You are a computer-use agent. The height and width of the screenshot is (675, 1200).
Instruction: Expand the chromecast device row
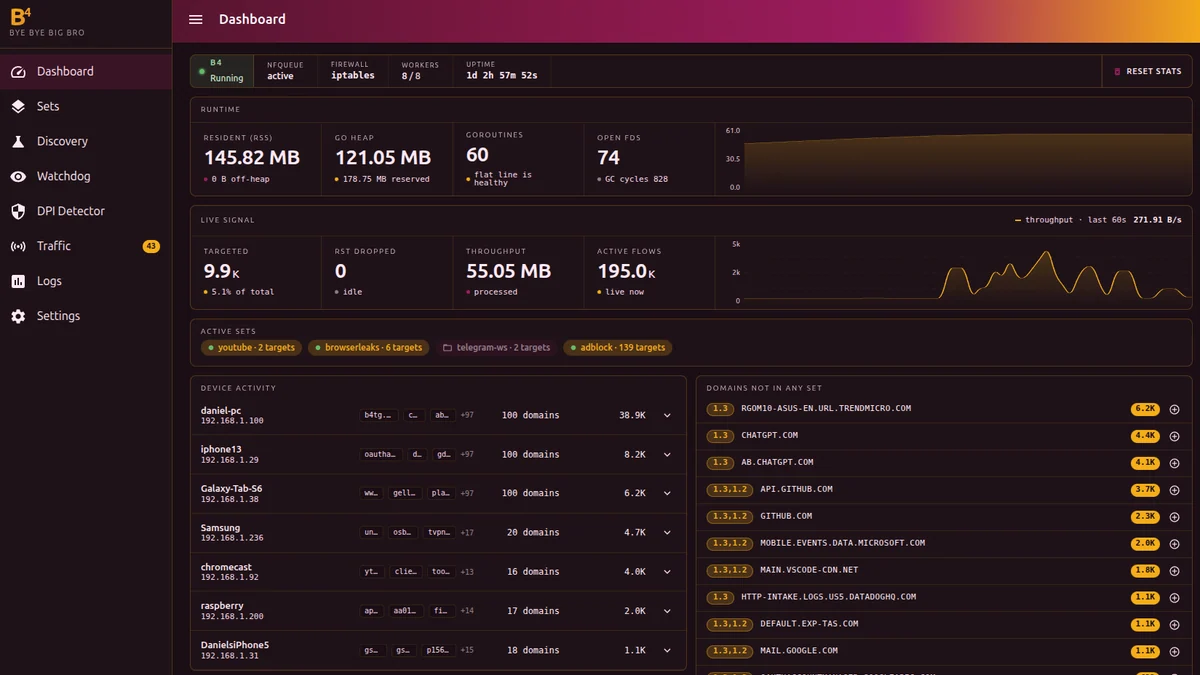click(667, 572)
